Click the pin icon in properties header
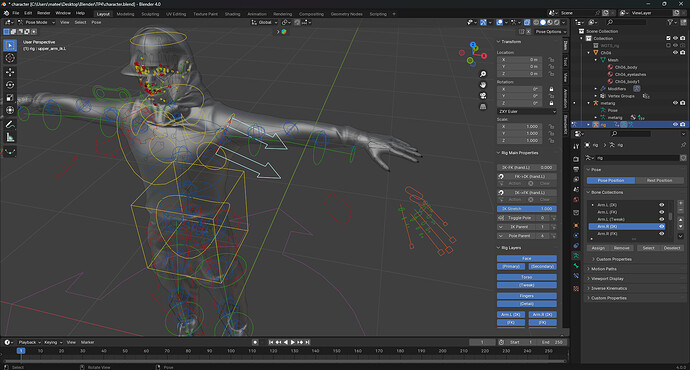This screenshot has width=690, height=370. point(683,145)
